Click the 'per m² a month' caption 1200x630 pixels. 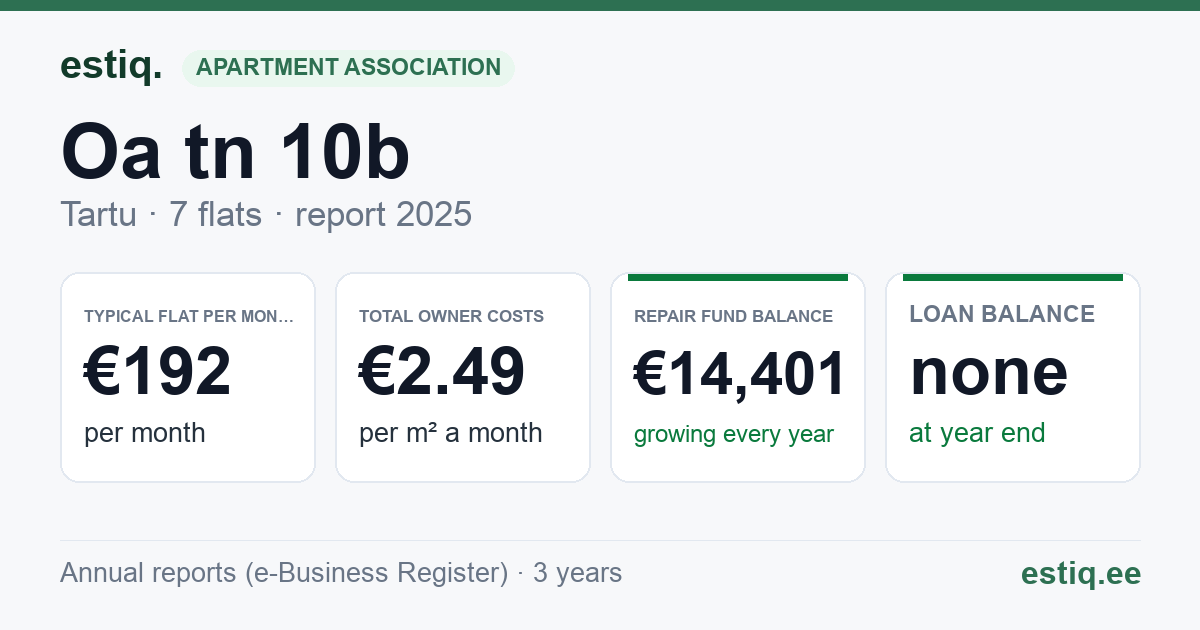tap(450, 433)
